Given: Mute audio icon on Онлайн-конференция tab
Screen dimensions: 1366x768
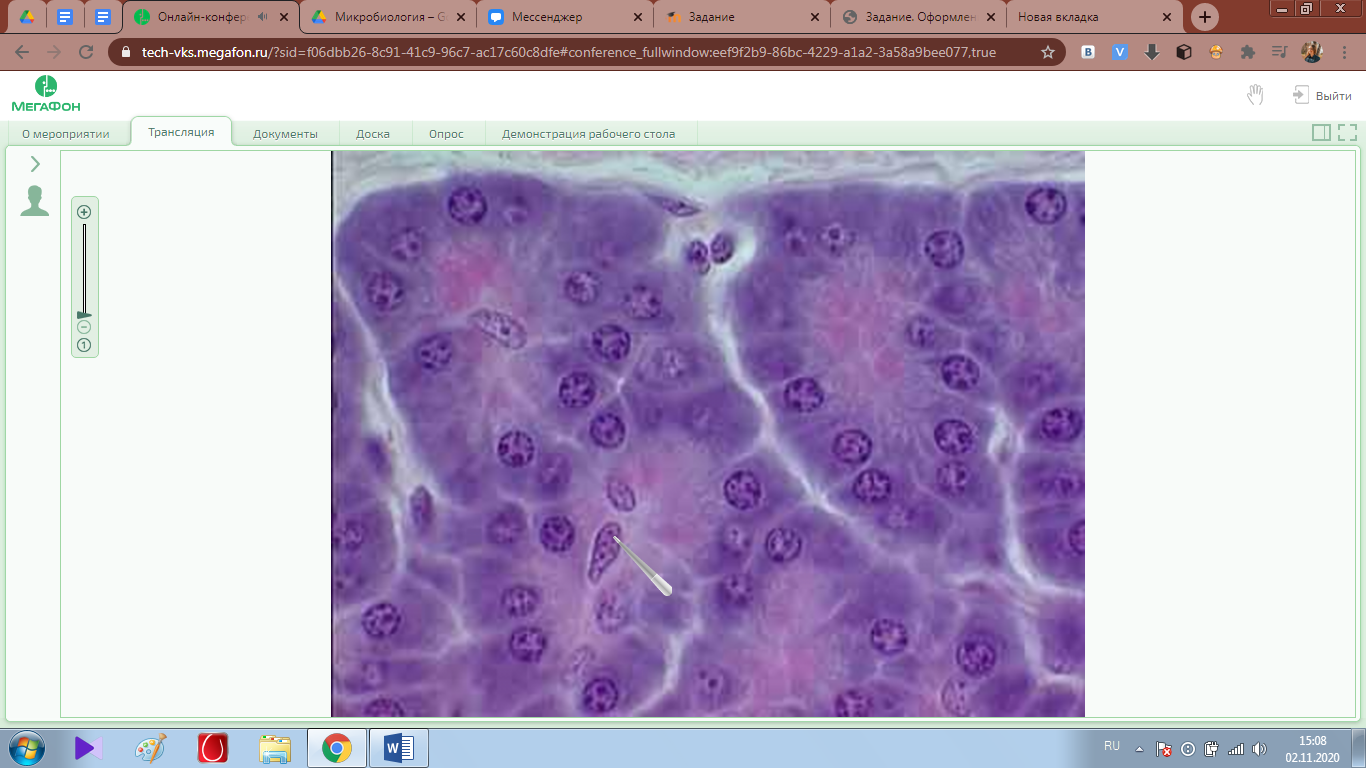Looking at the screenshot, I should coord(262,17).
